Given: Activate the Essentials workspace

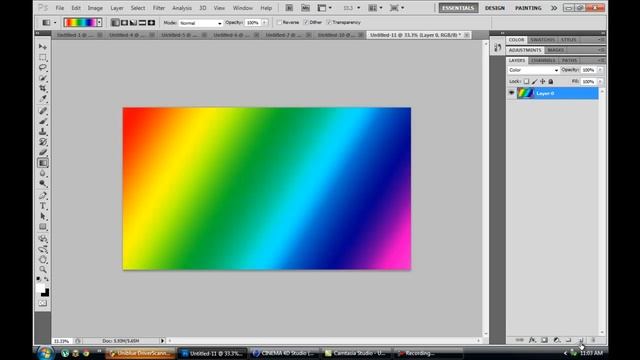Looking at the screenshot, I should pyautogui.click(x=458, y=8).
